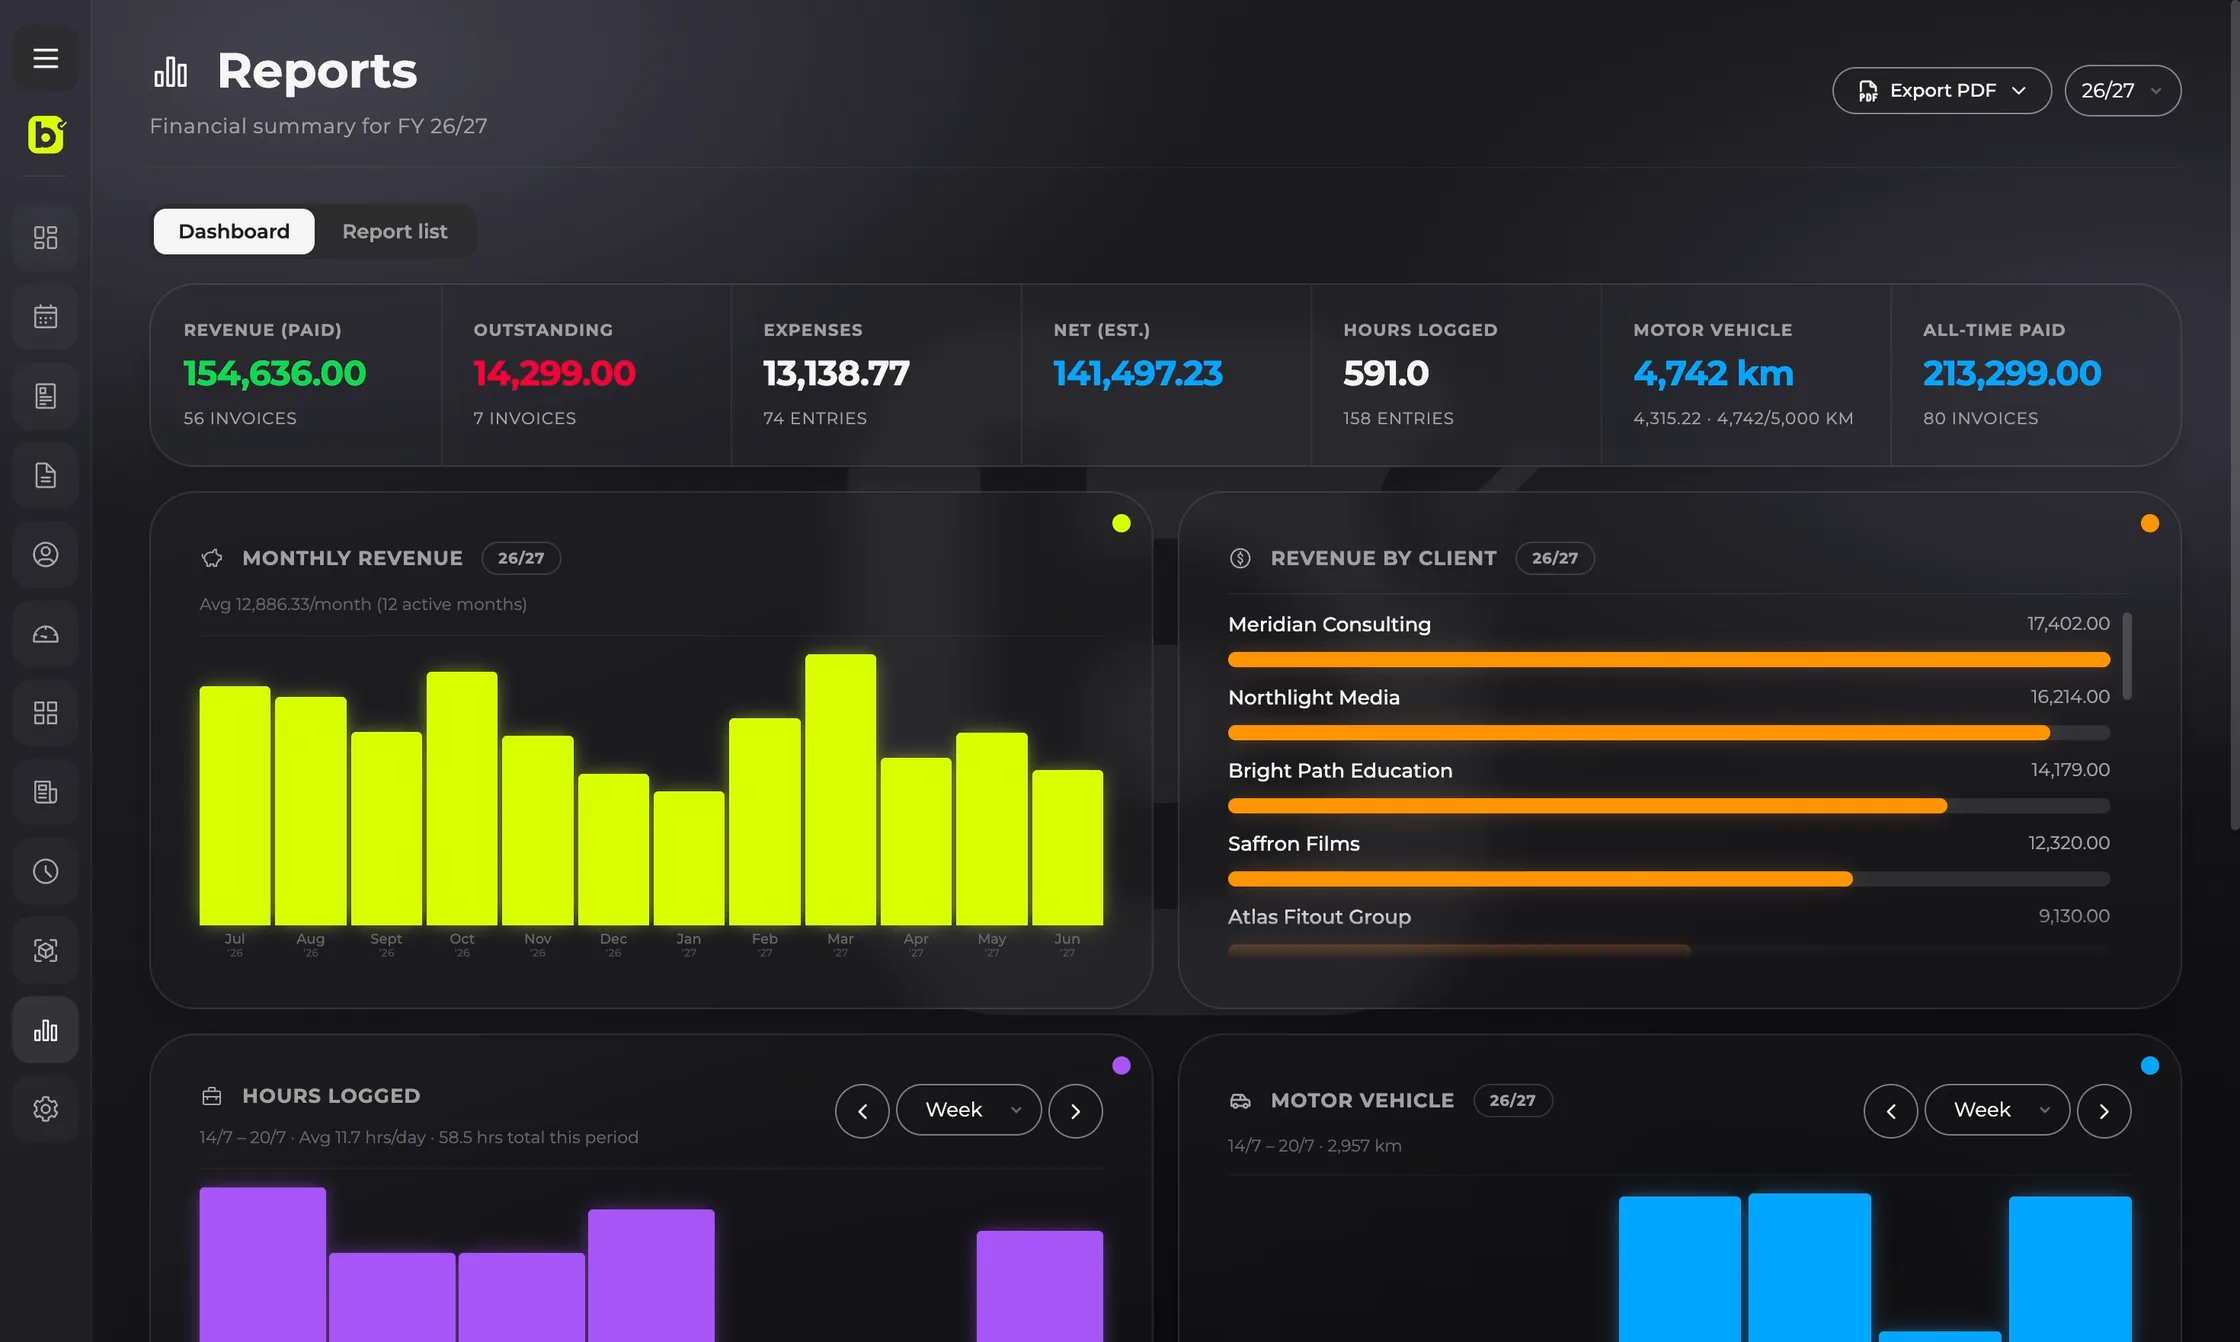Screen dimensions: 2240x1342
Task: Open the calendar icon in sidebar
Action: pos(45,317)
